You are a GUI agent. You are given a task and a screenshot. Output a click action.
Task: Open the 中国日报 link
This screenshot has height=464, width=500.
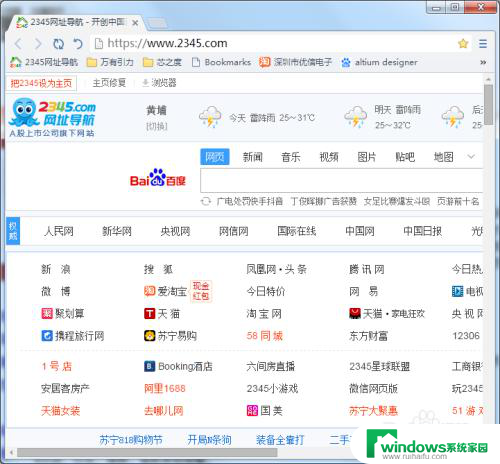[423, 231]
